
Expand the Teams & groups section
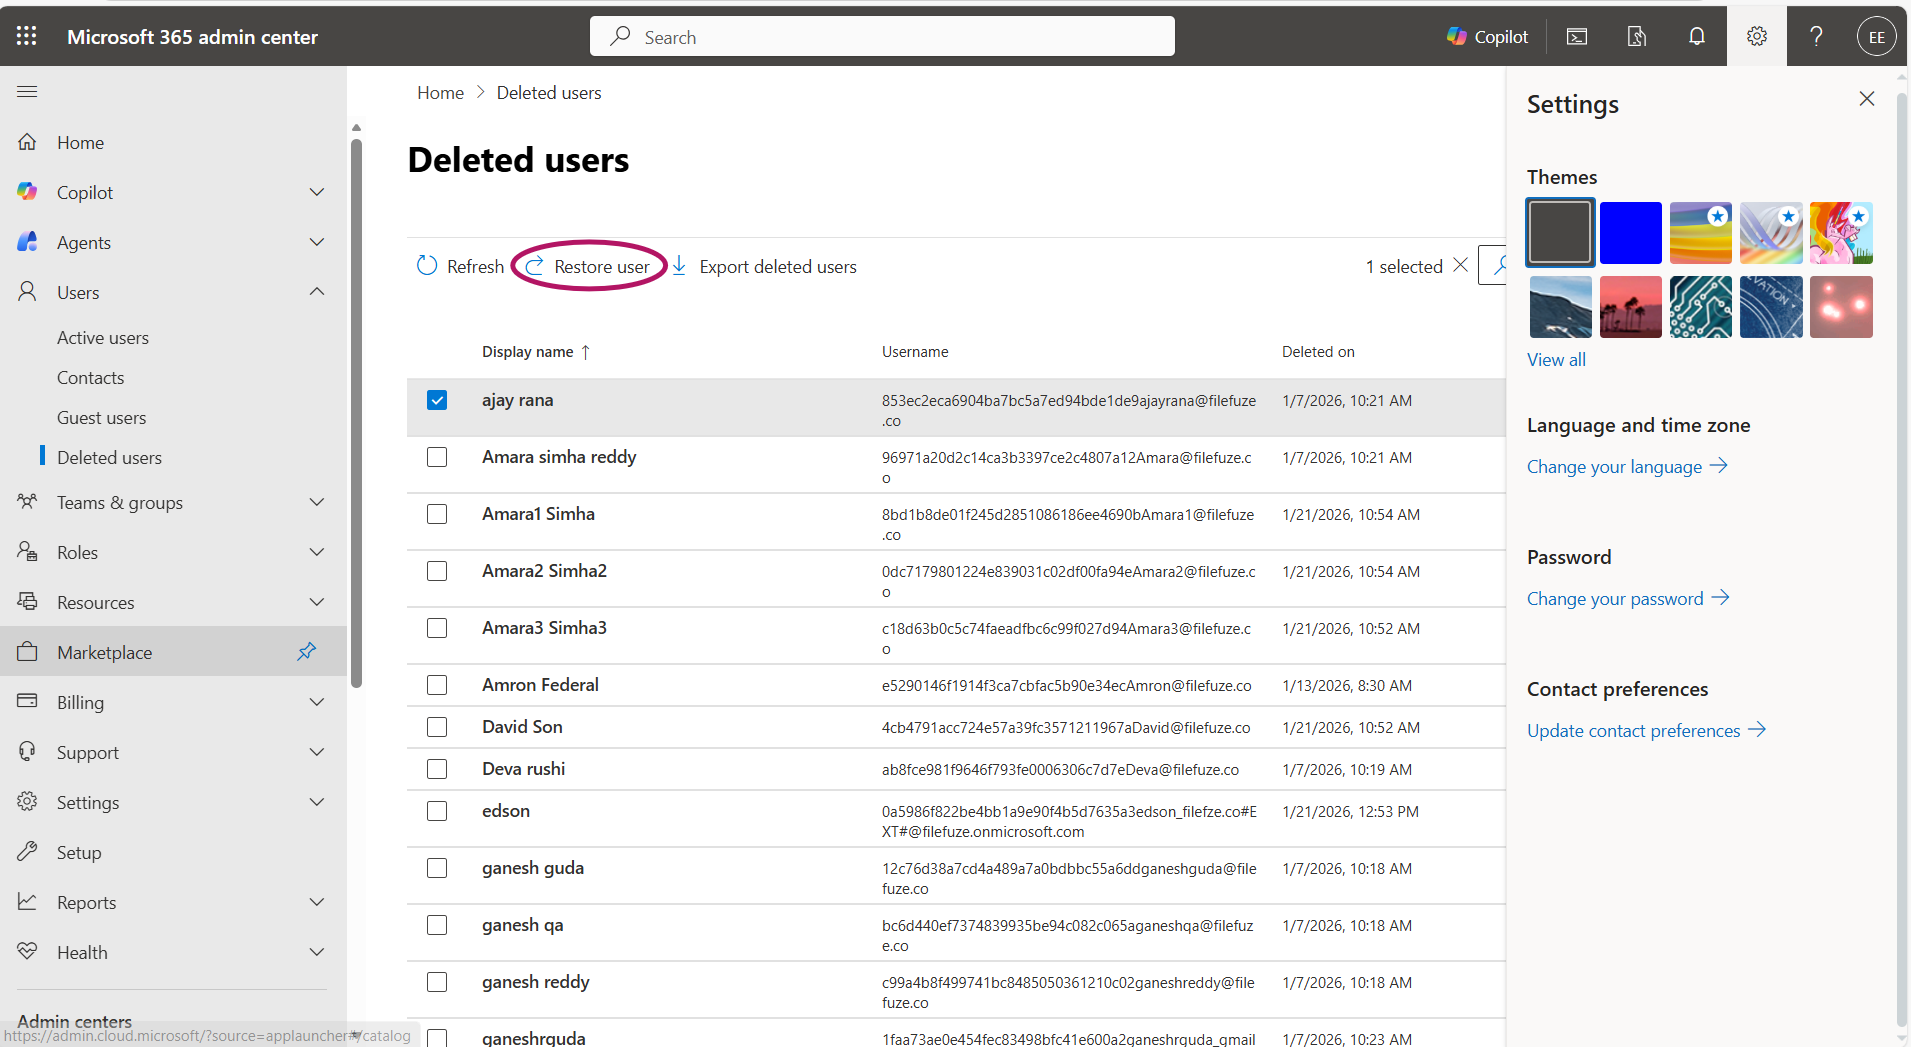click(316, 502)
